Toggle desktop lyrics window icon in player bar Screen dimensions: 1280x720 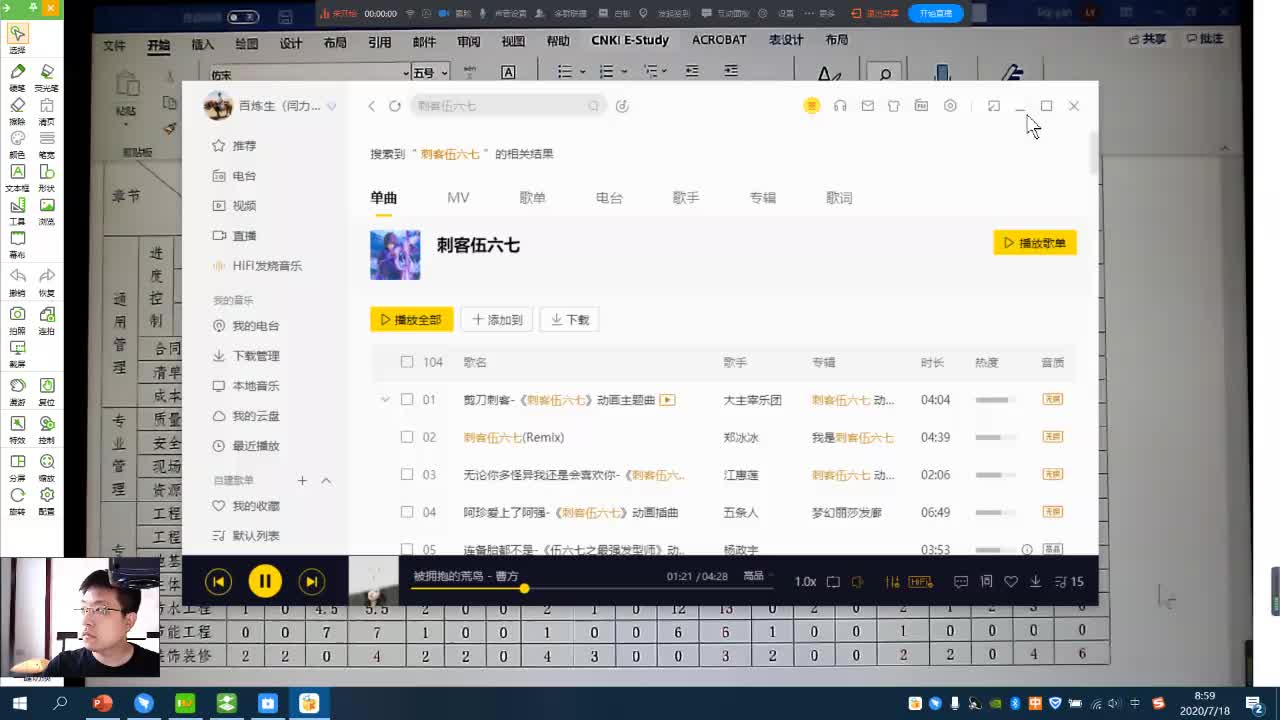tap(833, 582)
